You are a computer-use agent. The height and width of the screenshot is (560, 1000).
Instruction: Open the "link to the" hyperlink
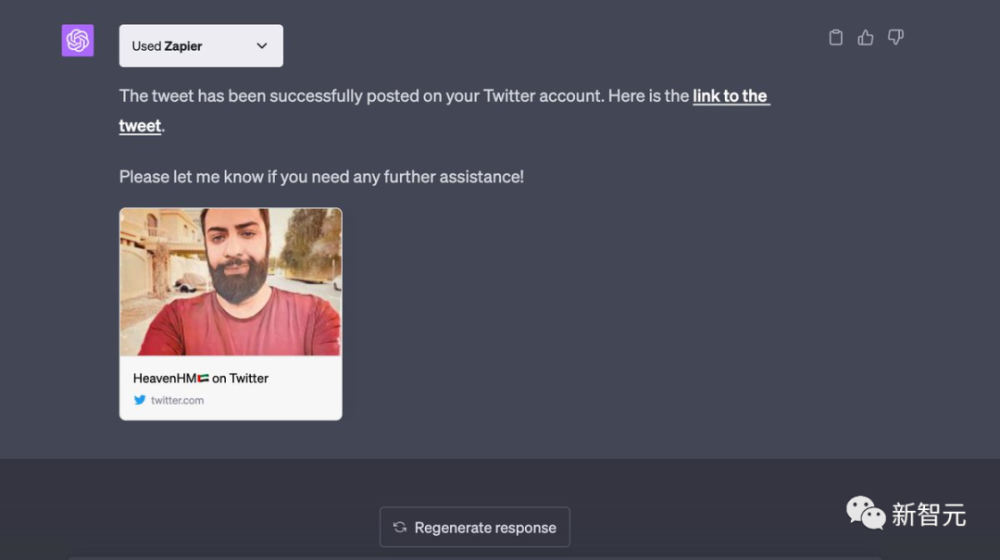coord(730,96)
